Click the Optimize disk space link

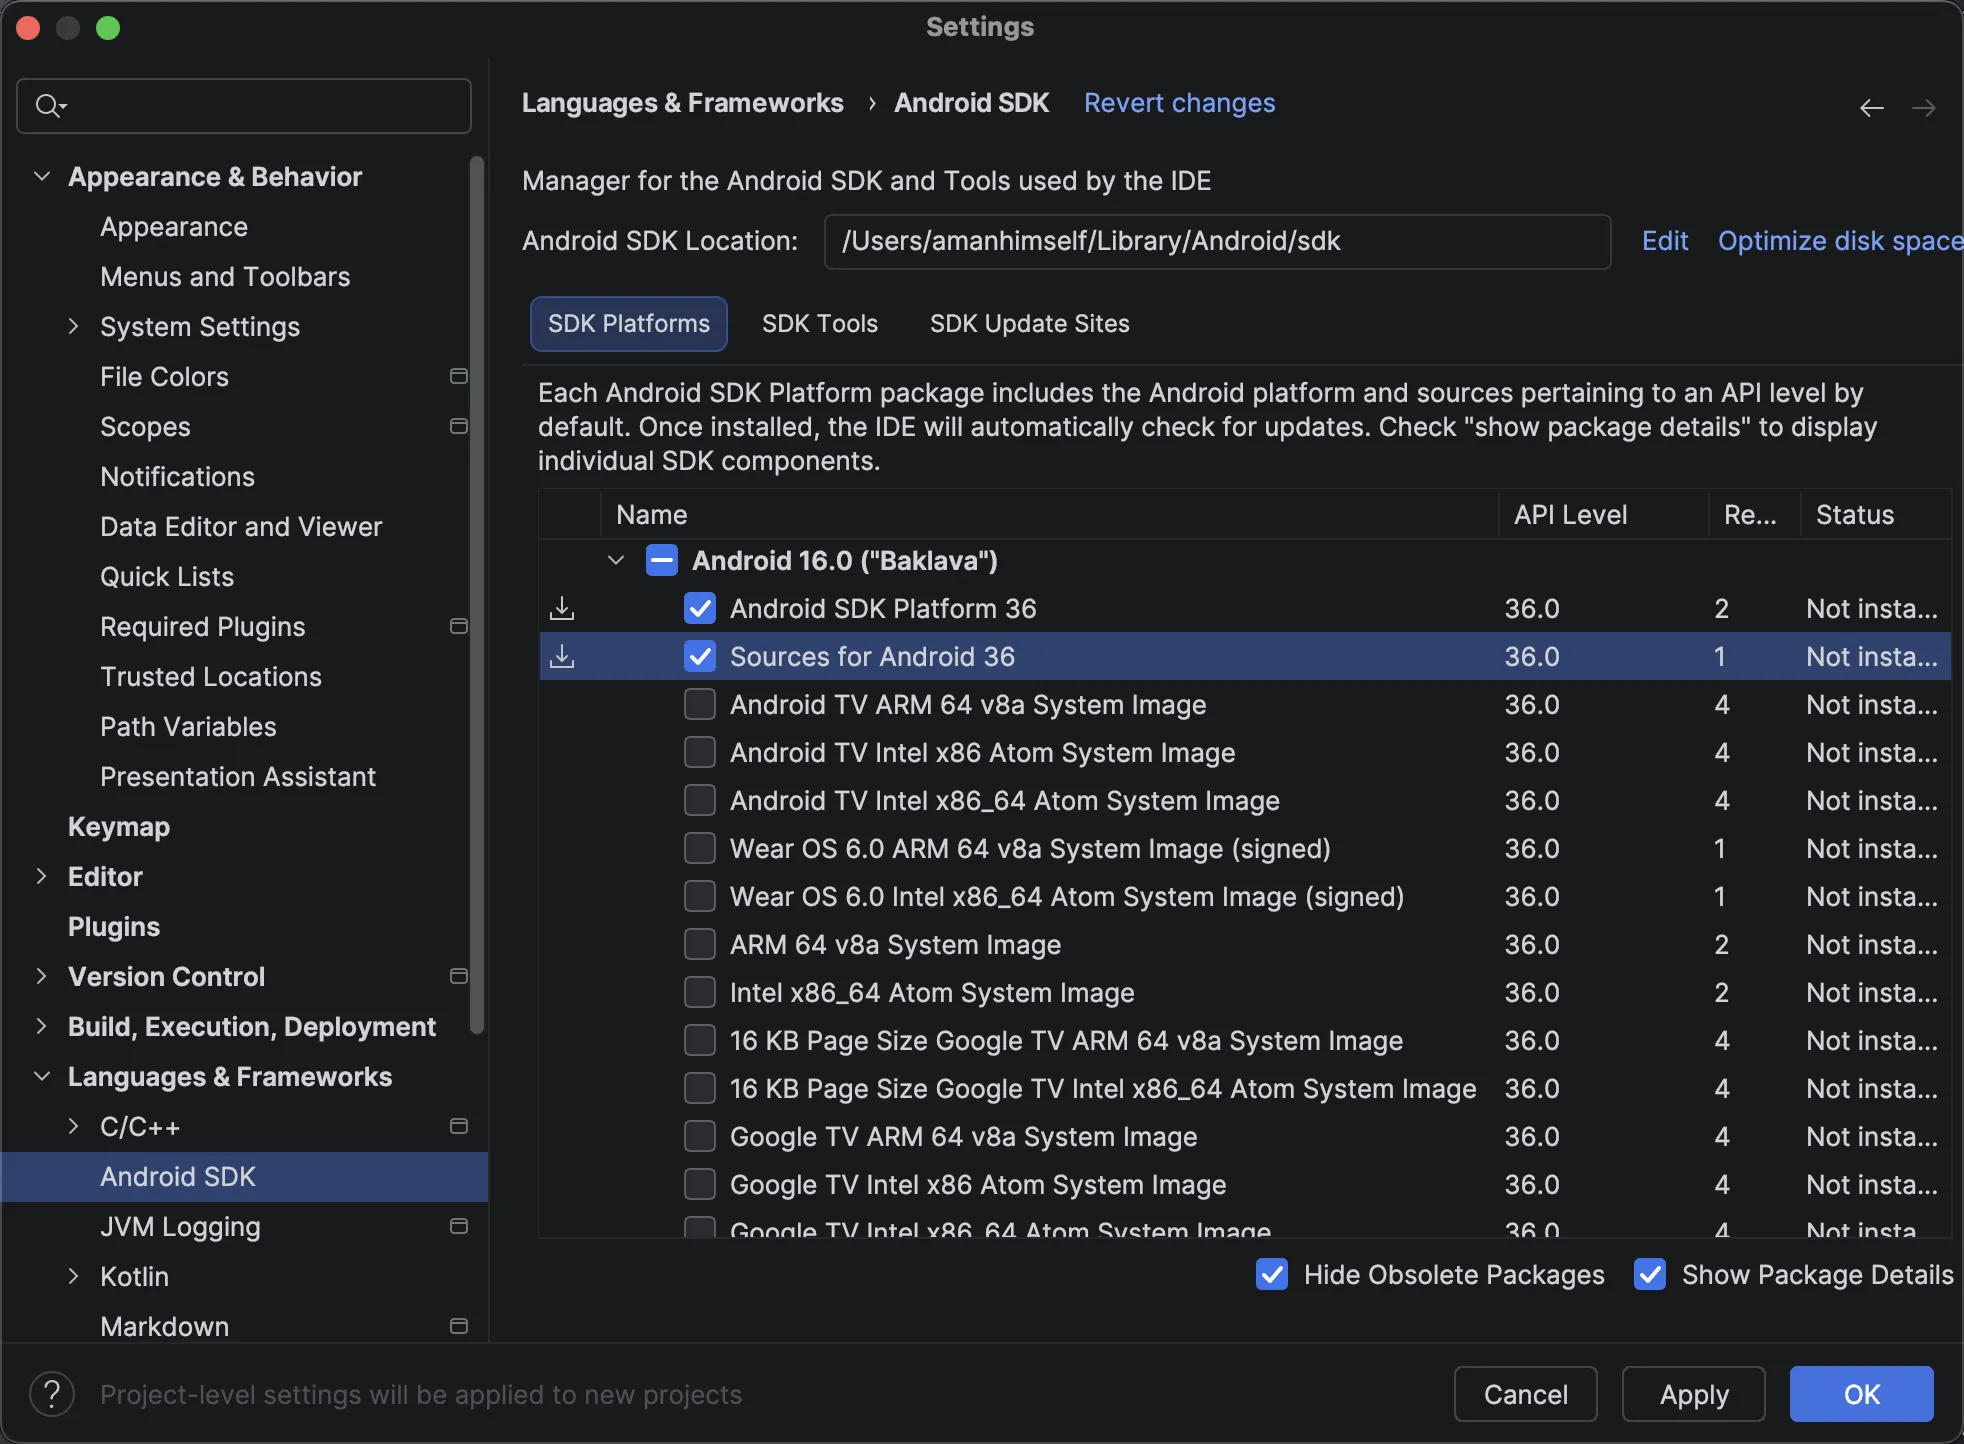click(x=1840, y=241)
